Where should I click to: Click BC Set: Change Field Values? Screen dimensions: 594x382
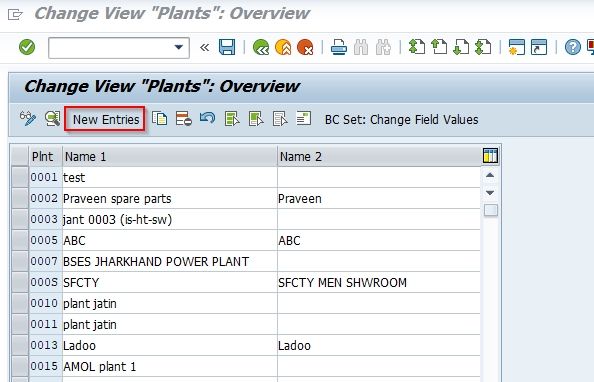coord(401,120)
